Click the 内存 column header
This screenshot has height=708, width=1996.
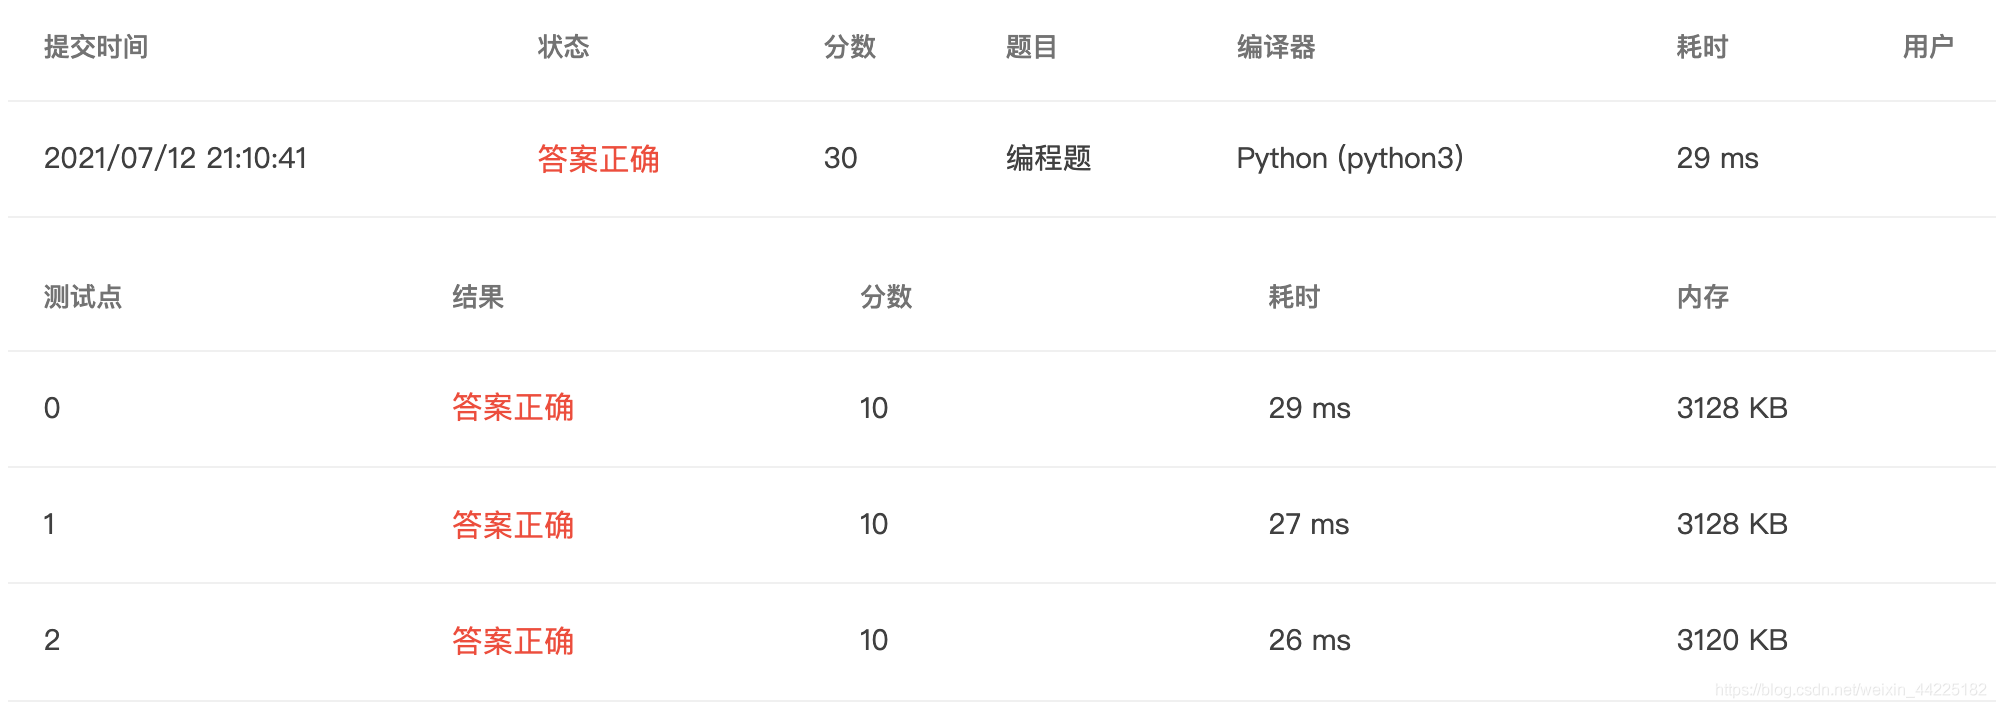pyautogui.click(x=1702, y=297)
